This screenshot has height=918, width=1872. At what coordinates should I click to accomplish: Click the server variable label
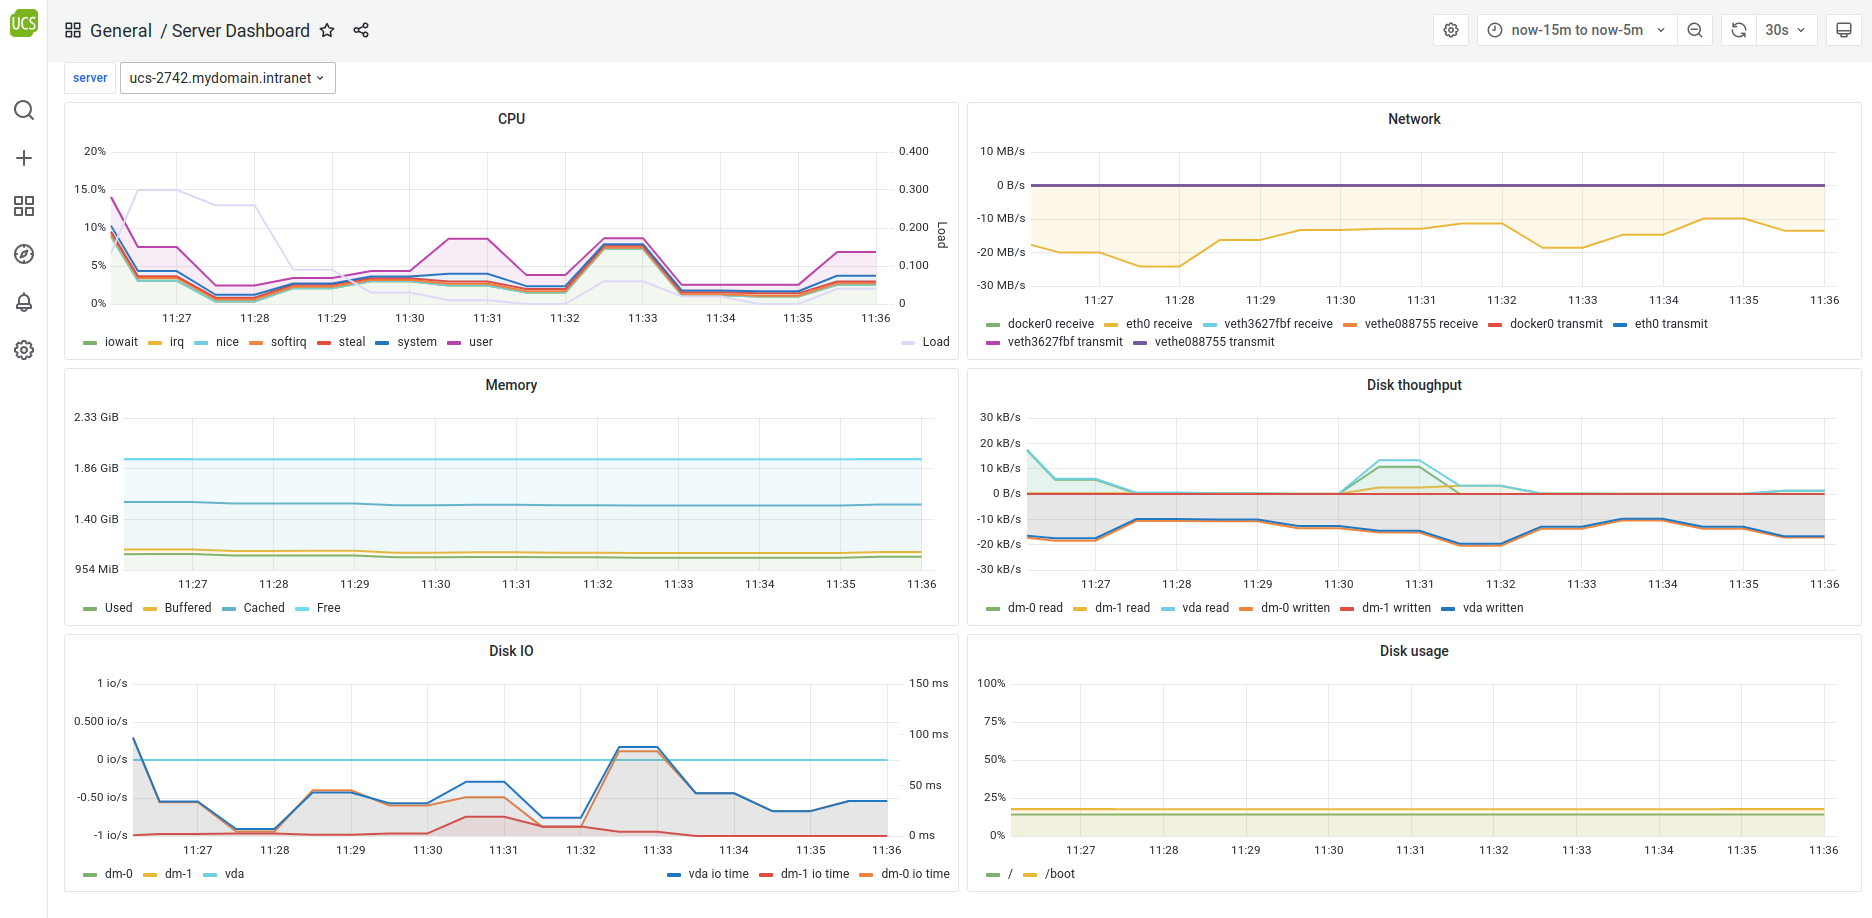(90, 78)
